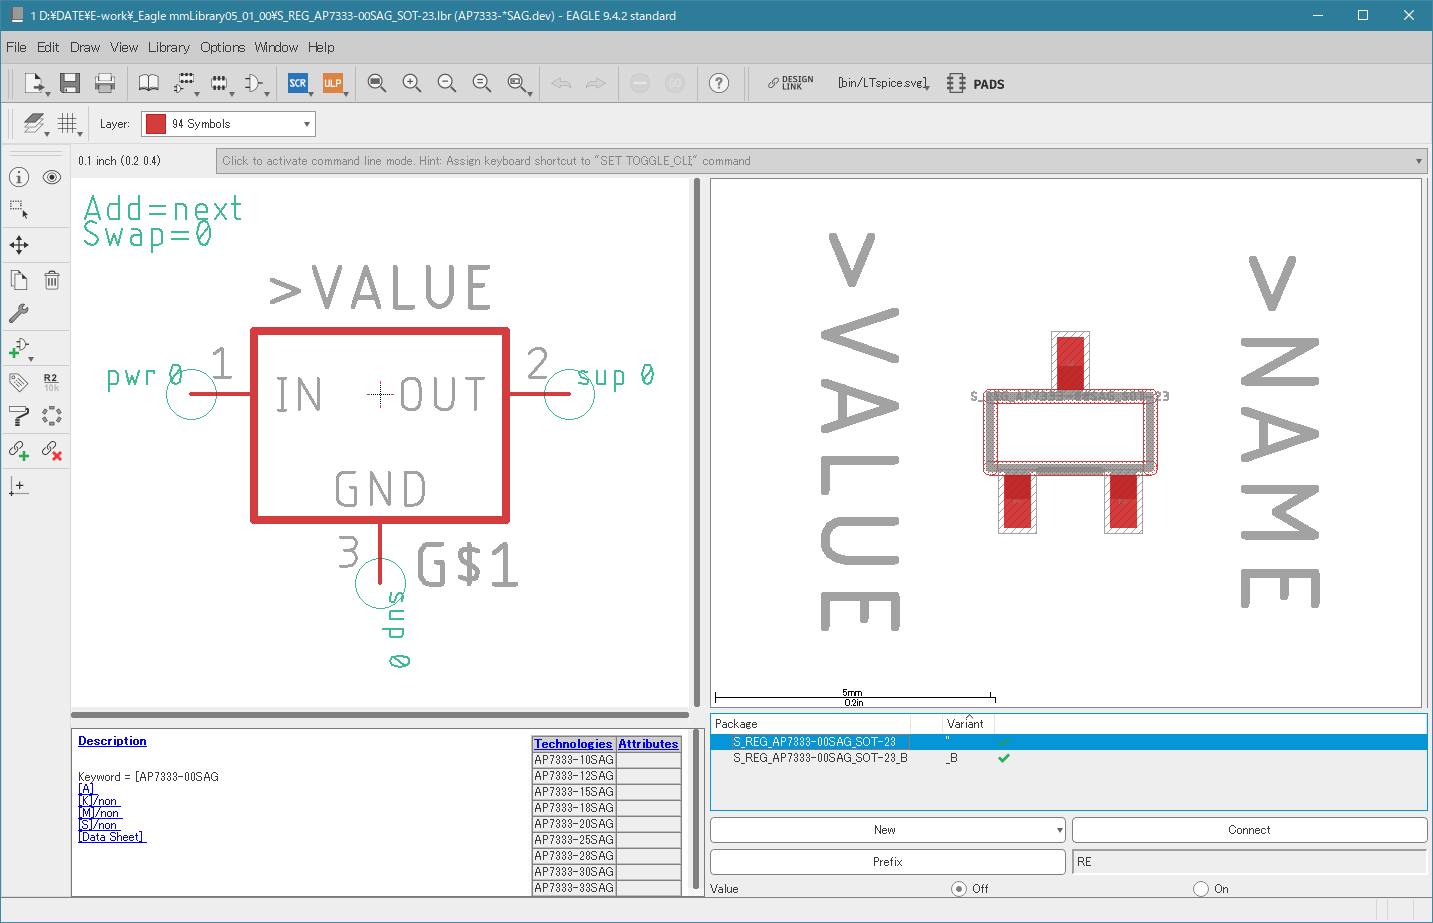Select the R2 10k Value tool

click(52, 382)
